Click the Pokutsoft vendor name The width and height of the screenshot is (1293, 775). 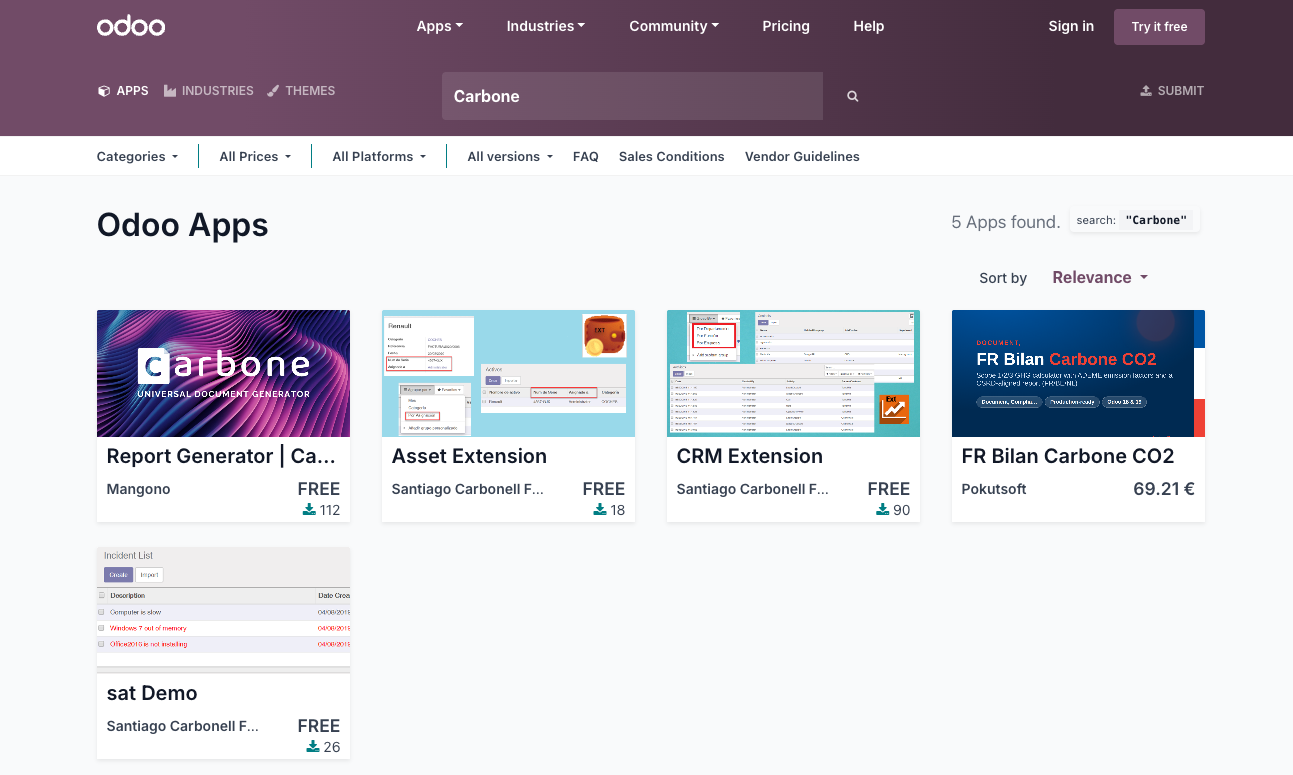(994, 489)
